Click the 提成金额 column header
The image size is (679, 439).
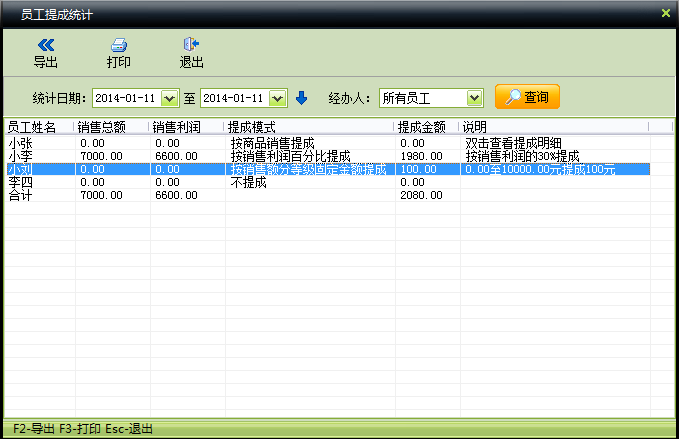(x=427, y=127)
